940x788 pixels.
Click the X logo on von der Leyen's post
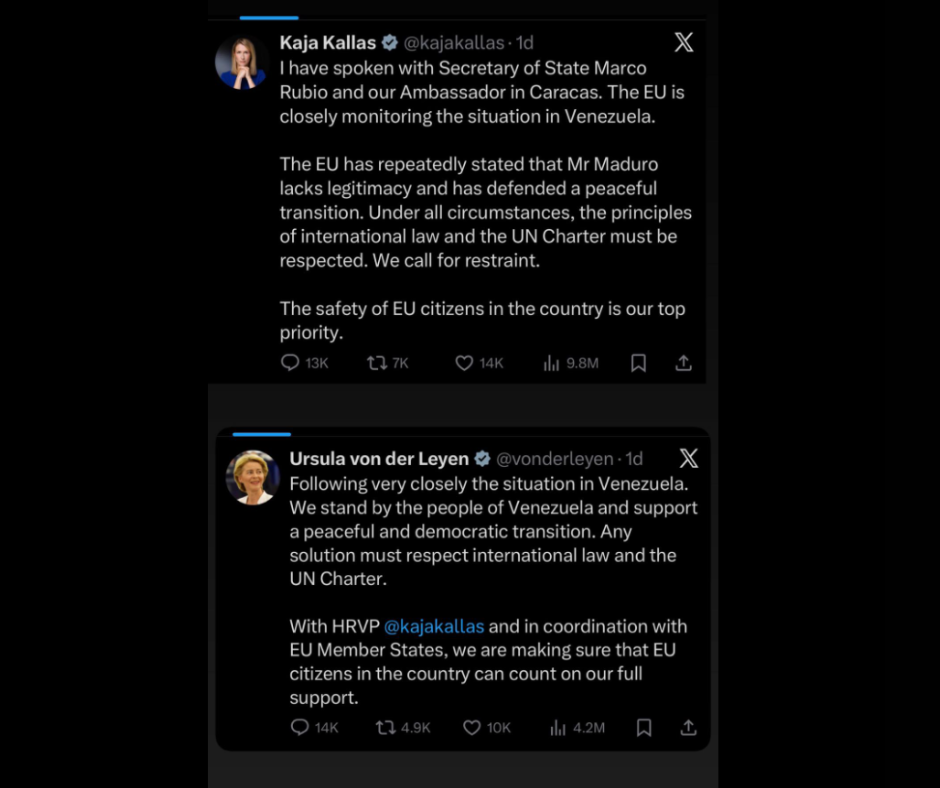click(689, 458)
